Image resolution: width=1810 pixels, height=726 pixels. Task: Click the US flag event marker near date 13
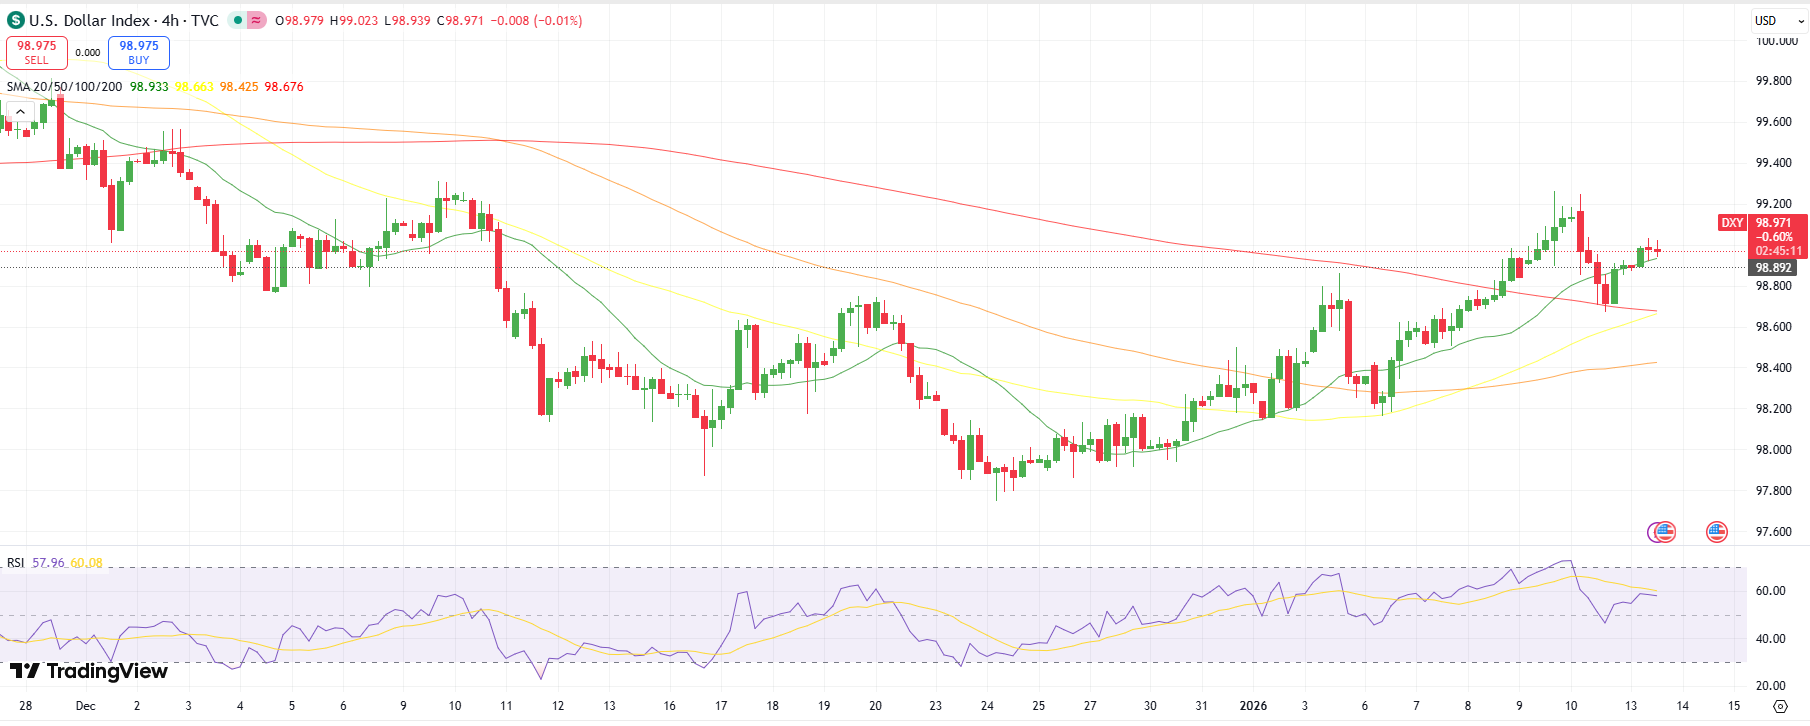(x=1662, y=532)
